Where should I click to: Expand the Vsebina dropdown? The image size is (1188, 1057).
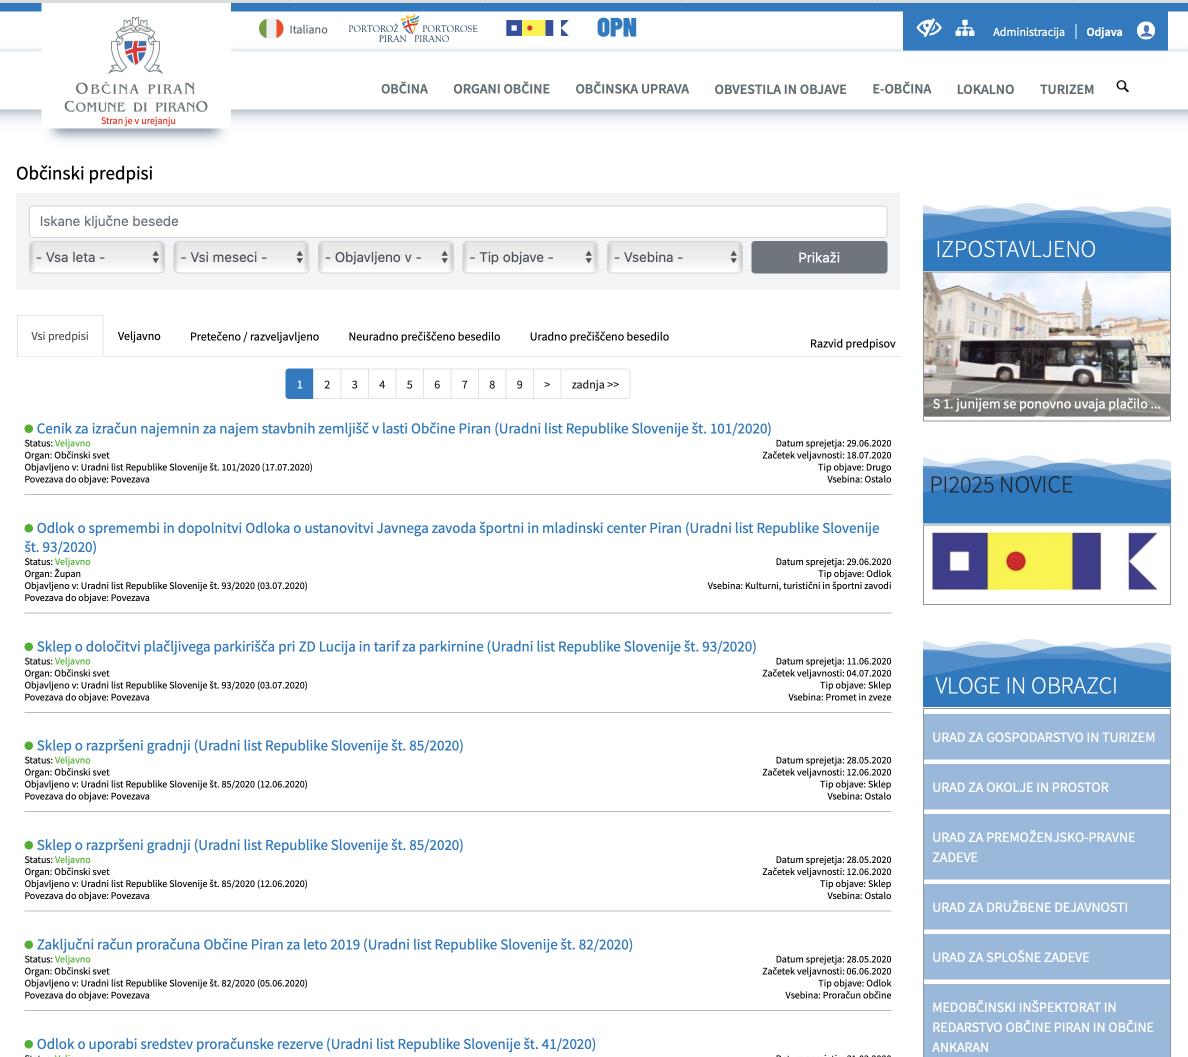point(674,257)
